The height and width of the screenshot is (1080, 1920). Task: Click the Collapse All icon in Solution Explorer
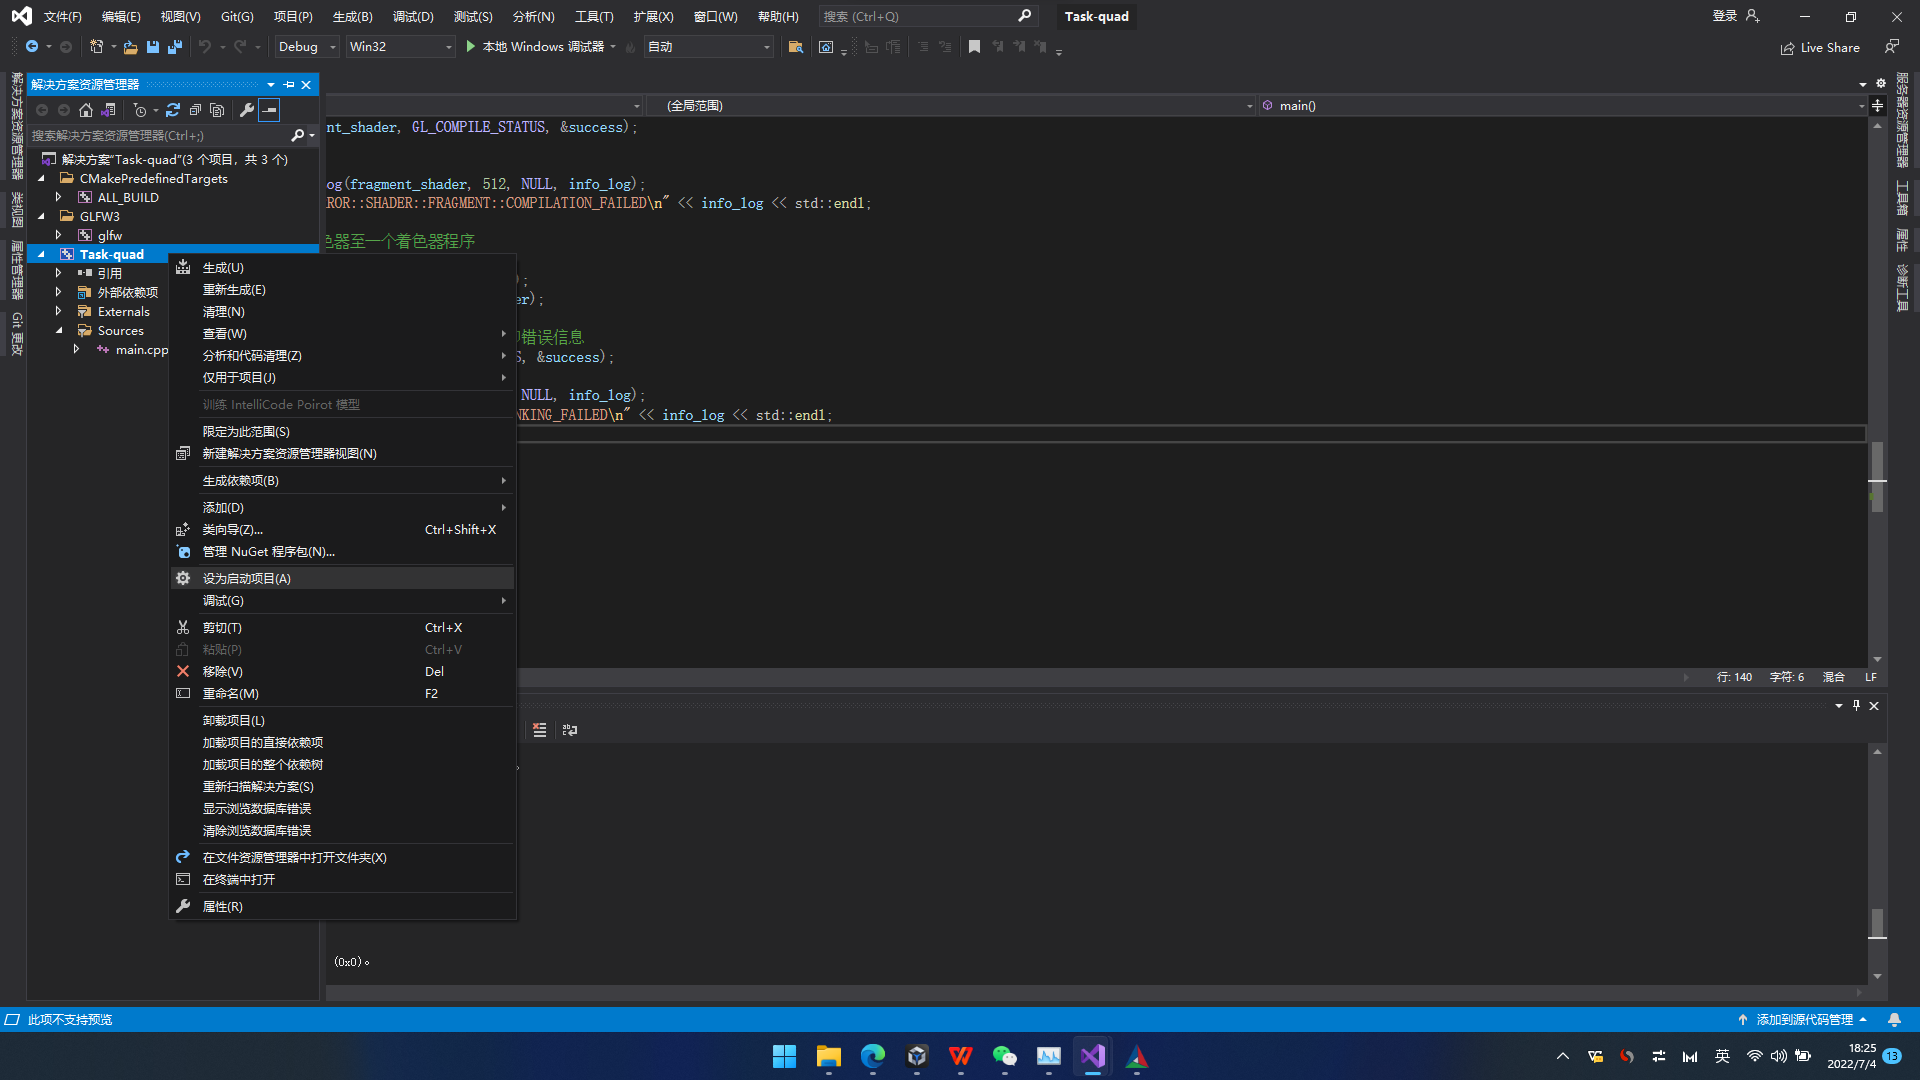coord(195,110)
